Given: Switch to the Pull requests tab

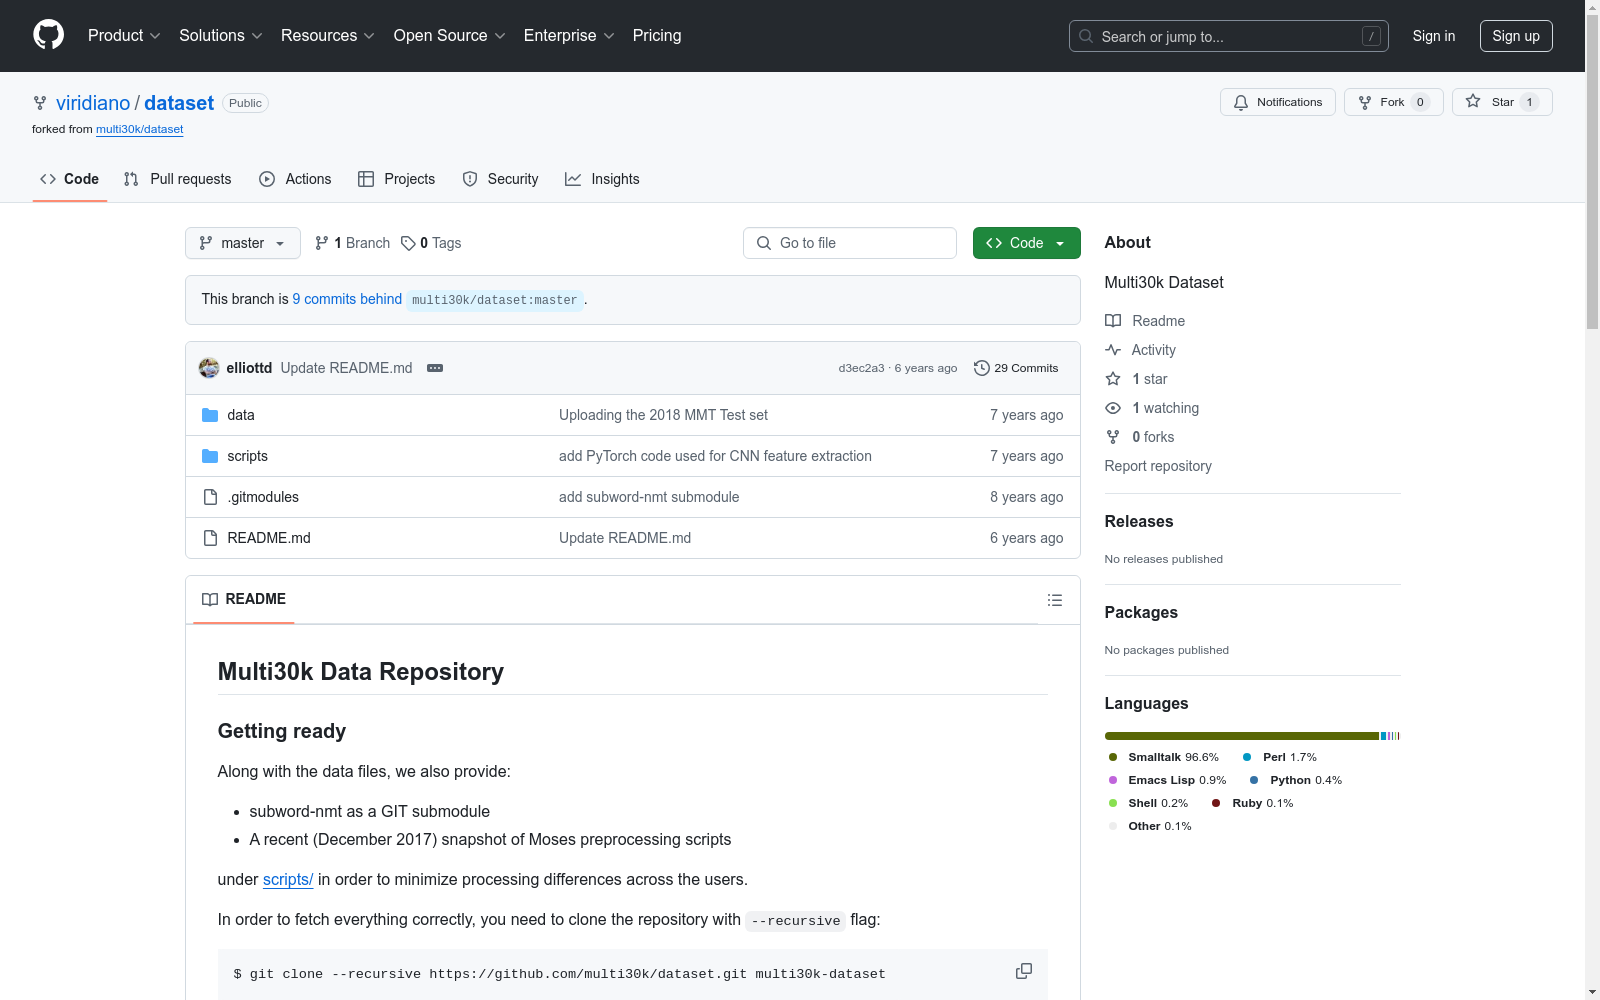Looking at the screenshot, I should pos(177,179).
